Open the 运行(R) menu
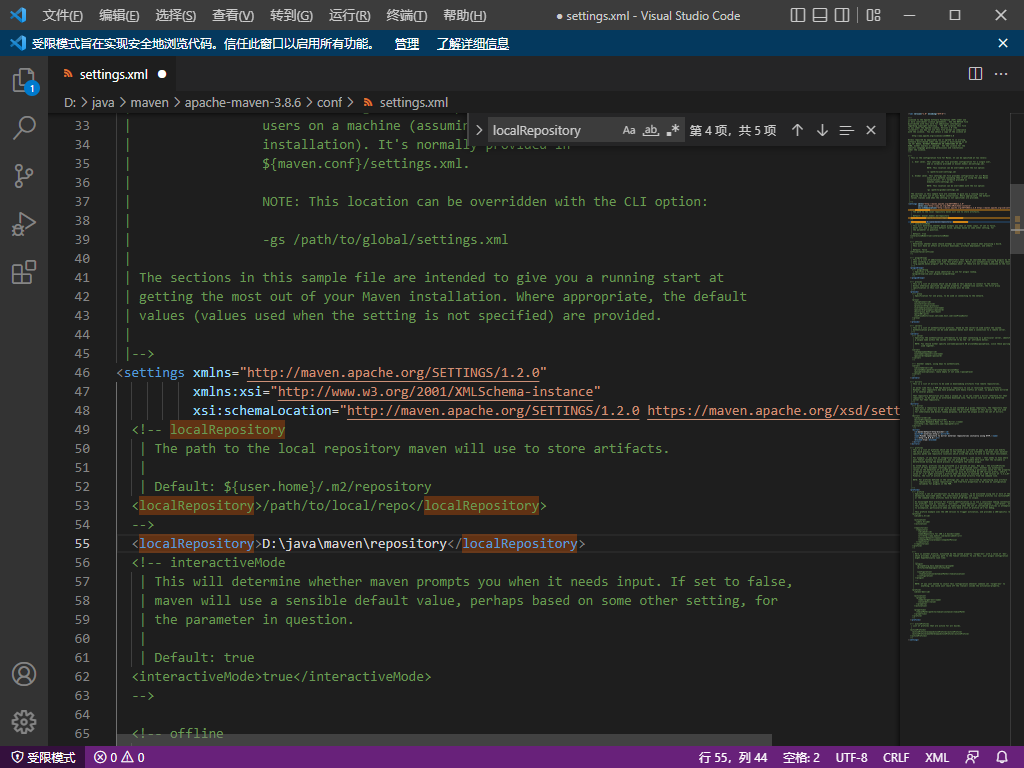The height and width of the screenshot is (768, 1024). tap(349, 15)
